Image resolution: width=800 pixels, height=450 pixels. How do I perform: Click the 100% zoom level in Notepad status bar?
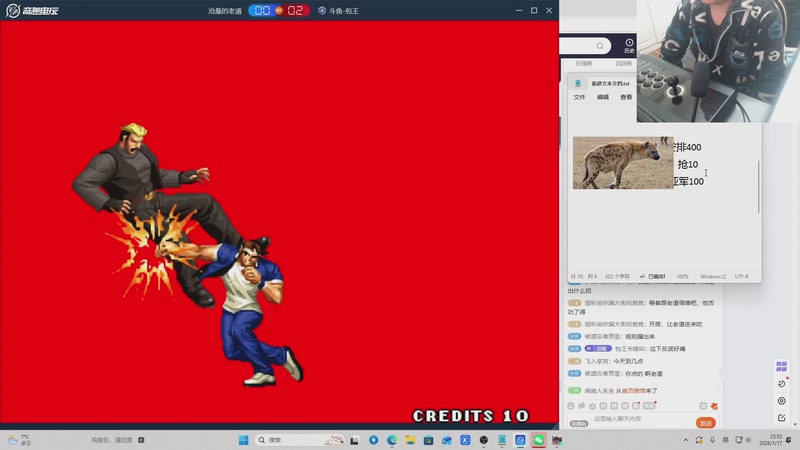tap(682, 277)
